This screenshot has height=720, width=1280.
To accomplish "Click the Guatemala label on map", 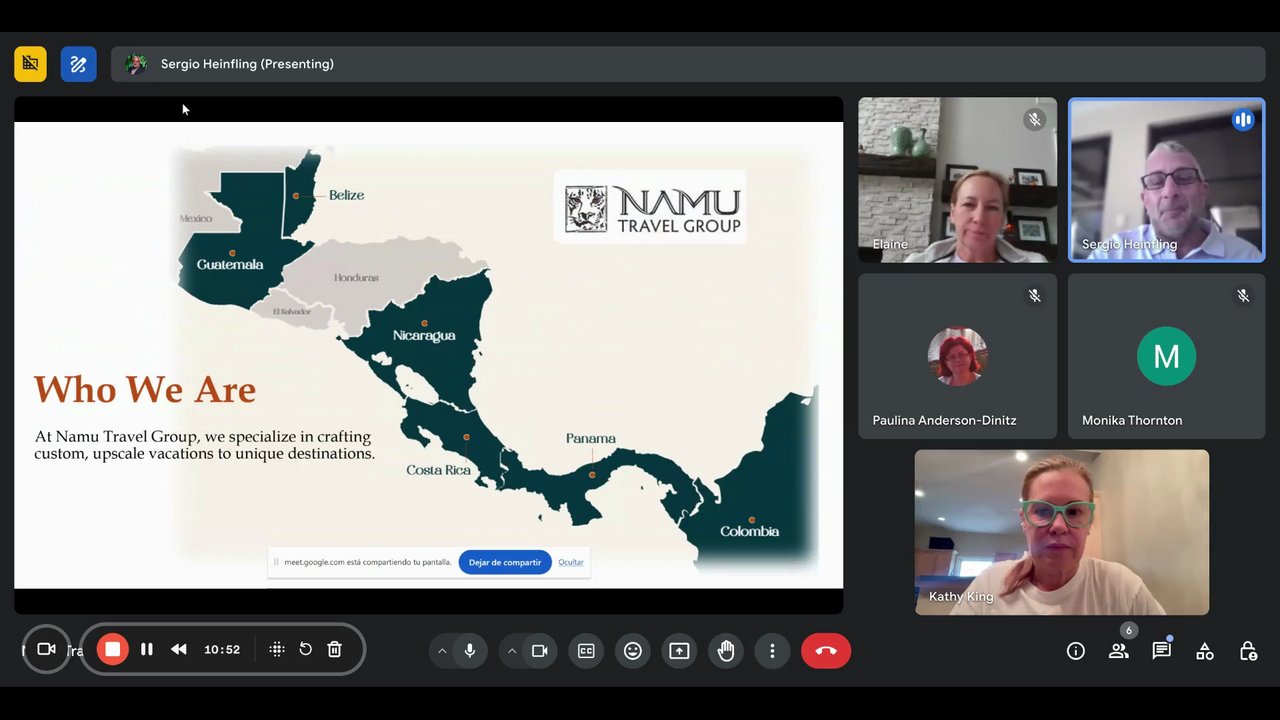I will point(230,265).
